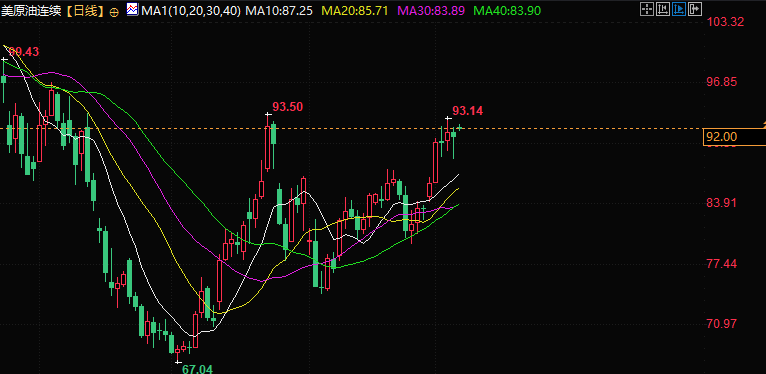Select the green MA40:83.90 readout
766x374 pixels.
tap(508, 11)
